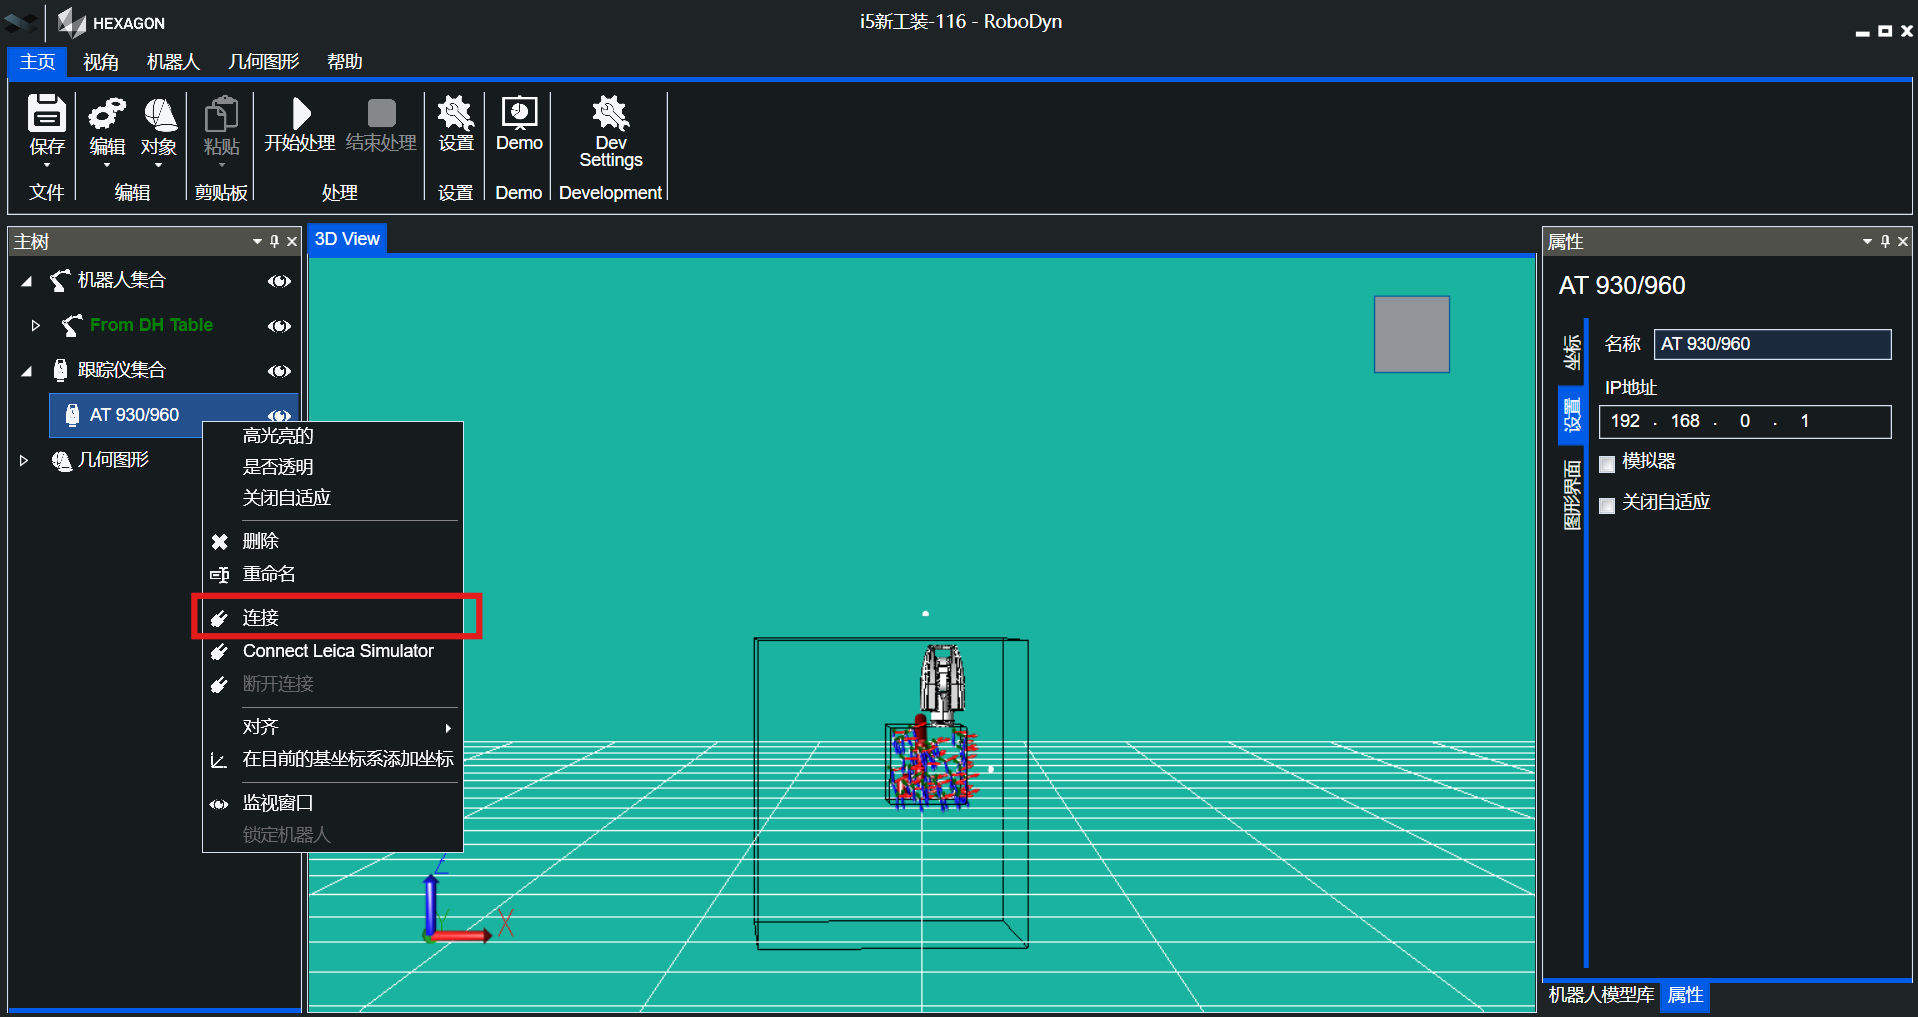Select Delete in the context menu
Viewport: 1918px width, 1017px height.
pyautogui.click(x=260, y=541)
